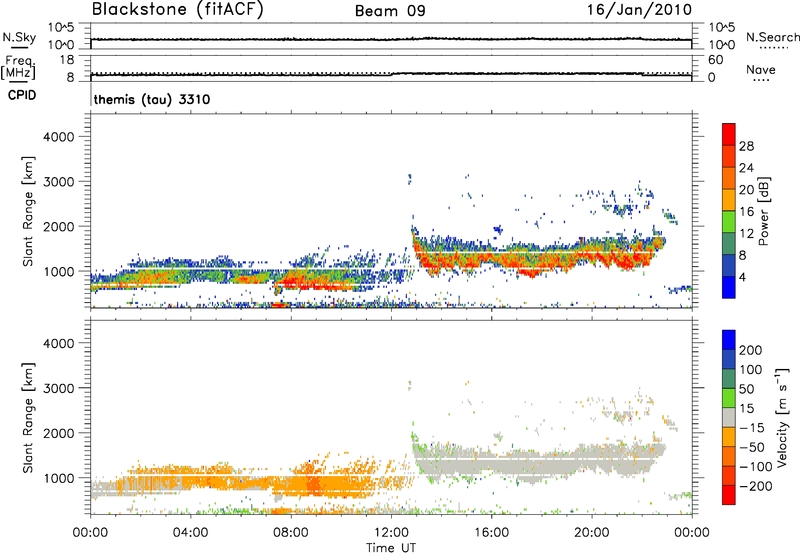Click 'Slant Range [km]' label of velocity panel
Image resolution: width=800 pixels, height=554 pixels.
point(28,417)
